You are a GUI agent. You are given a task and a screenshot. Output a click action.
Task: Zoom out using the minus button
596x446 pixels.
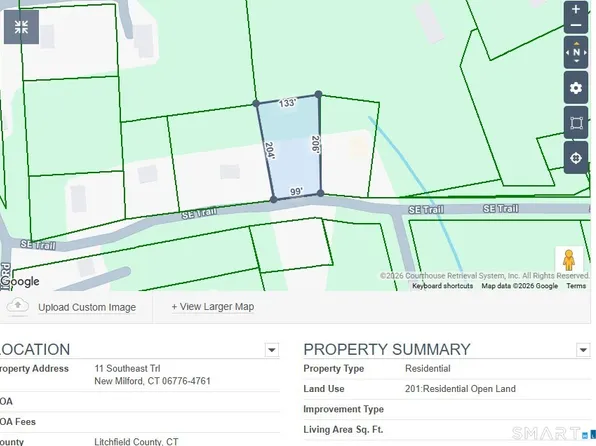pyautogui.click(x=576, y=25)
